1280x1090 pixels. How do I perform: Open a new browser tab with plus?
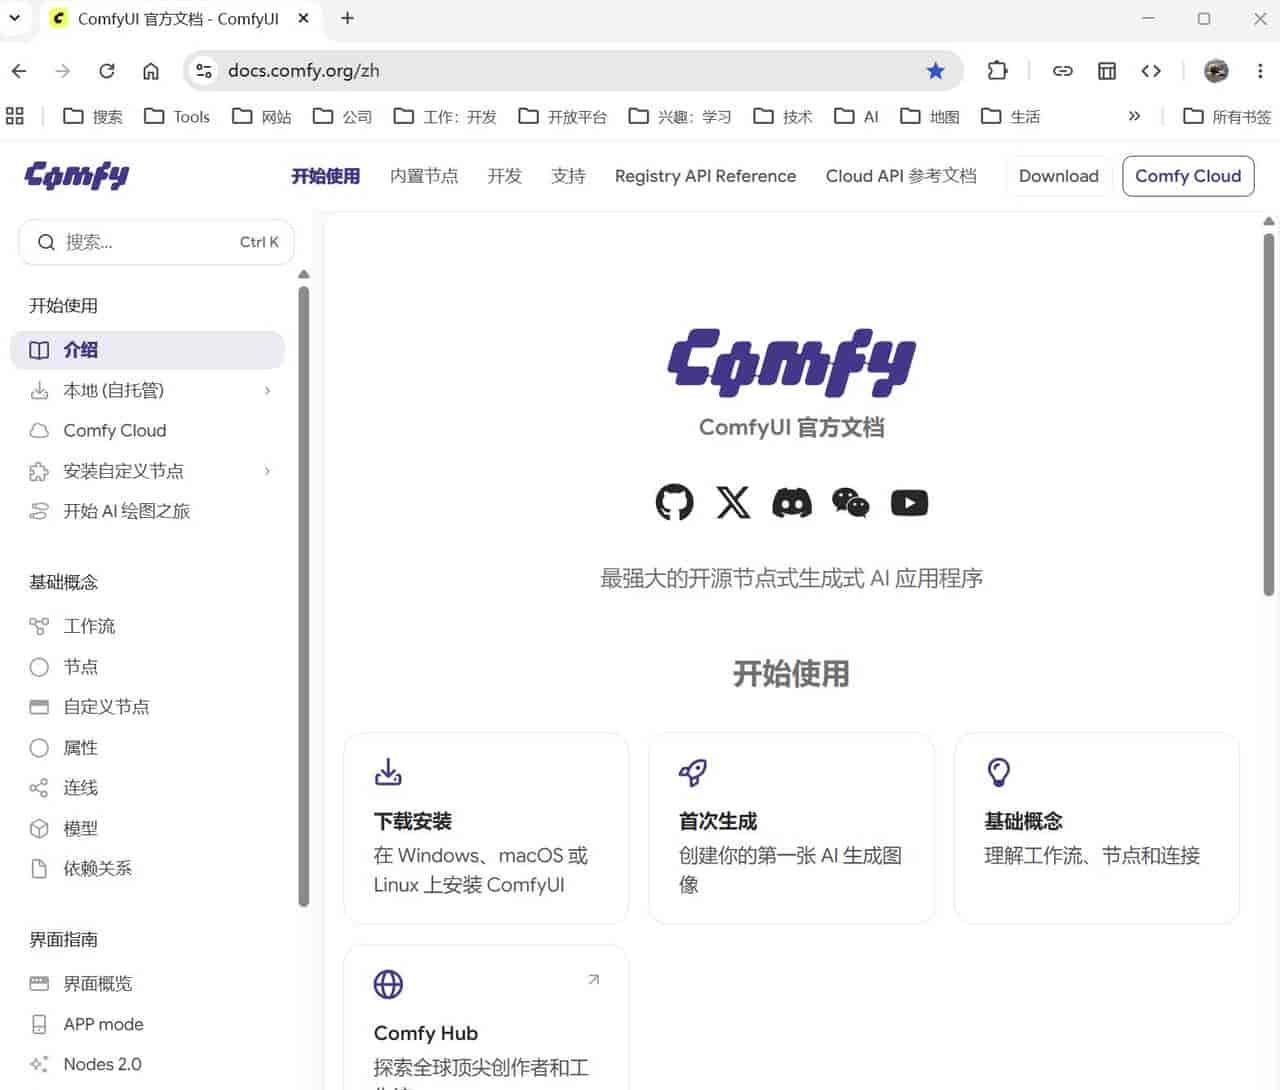click(347, 18)
